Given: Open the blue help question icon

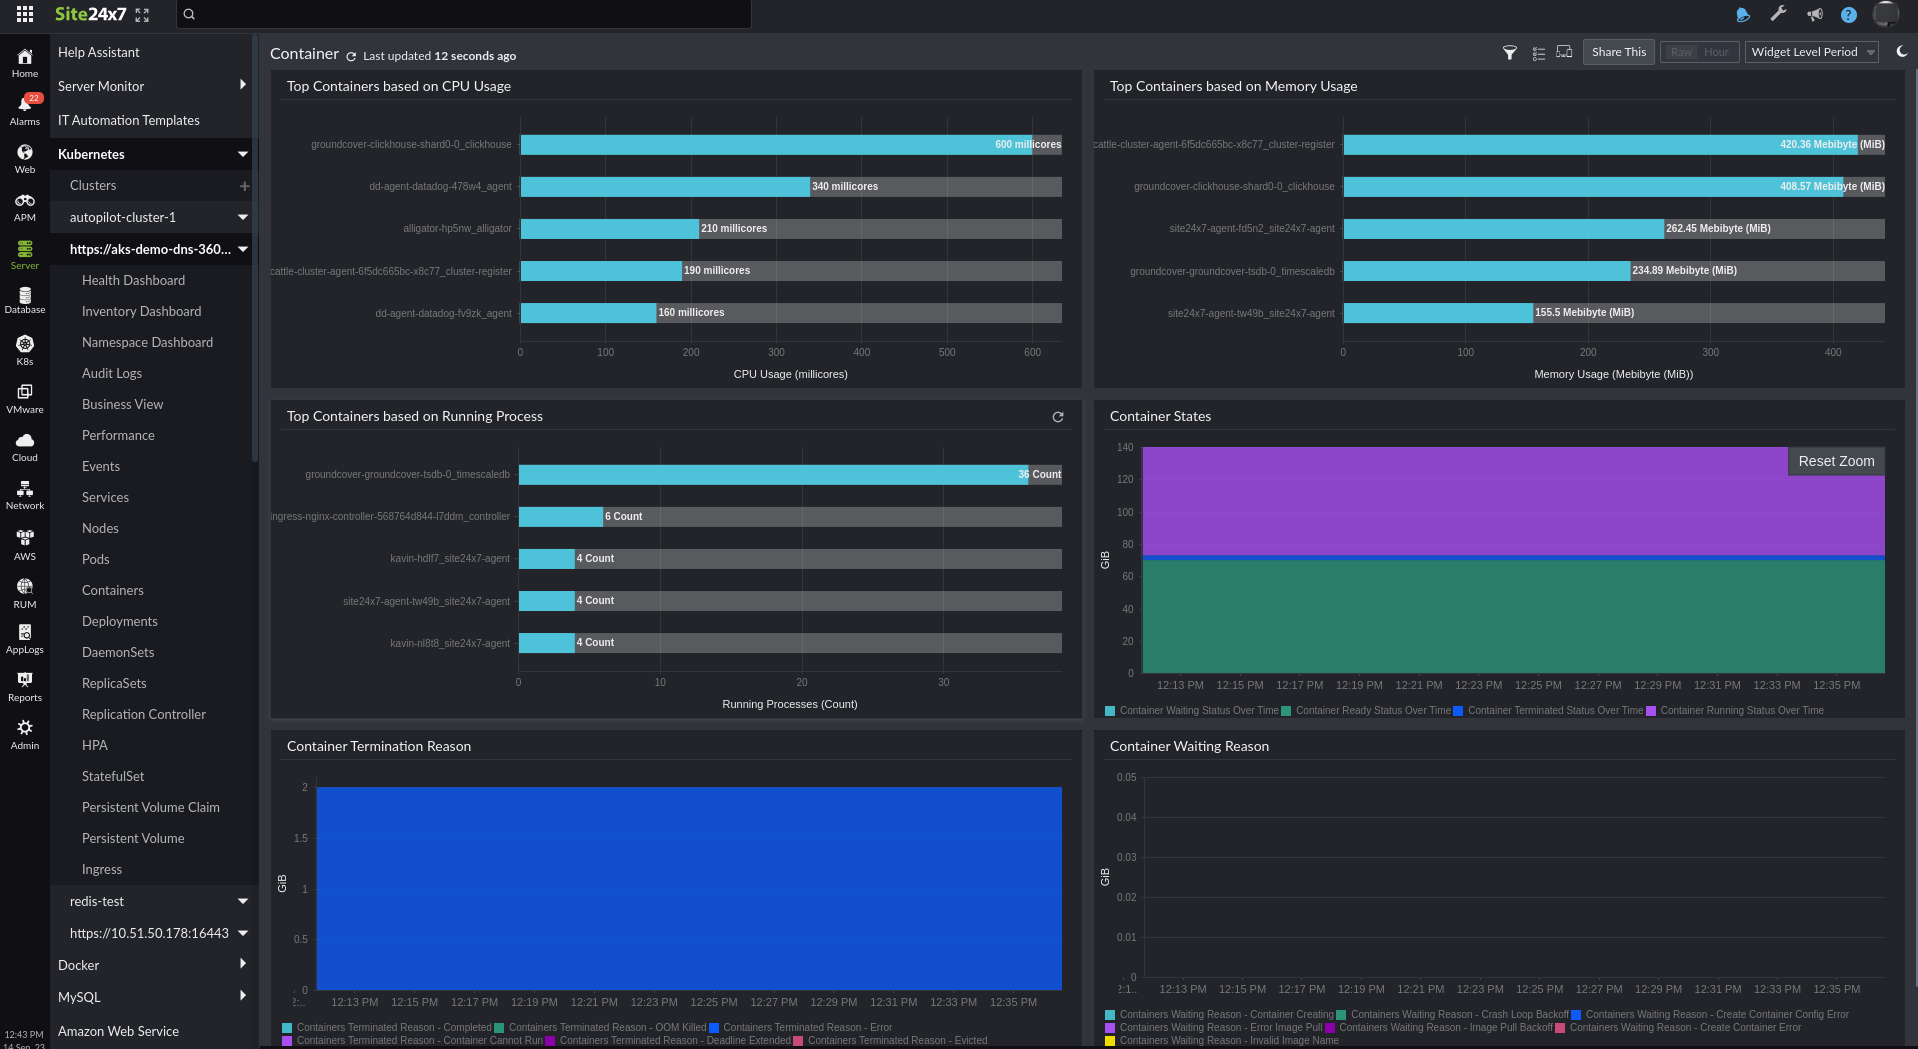Looking at the screenshot, I should (1849, 15).
